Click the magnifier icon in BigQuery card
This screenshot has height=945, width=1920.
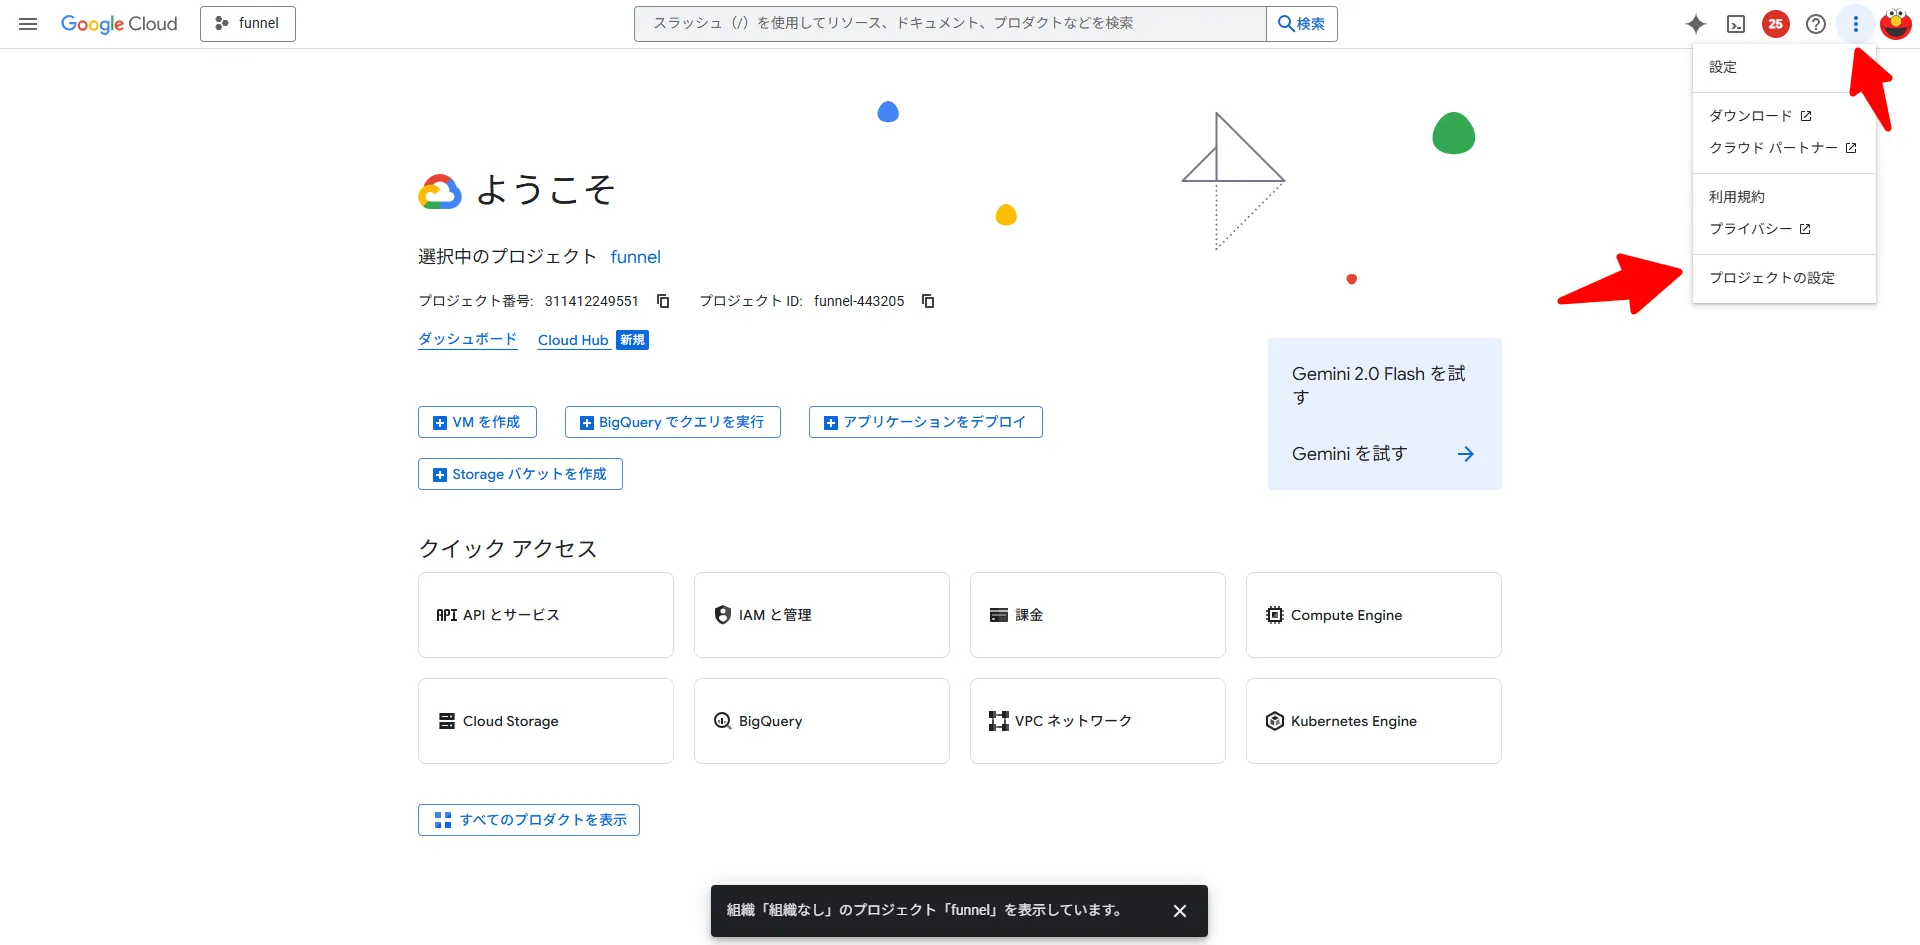pyautogui.click(x=723, y=721)
